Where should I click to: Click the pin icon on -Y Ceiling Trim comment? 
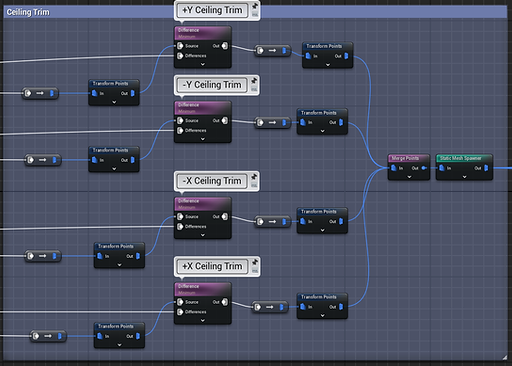[x=254, y=81]
